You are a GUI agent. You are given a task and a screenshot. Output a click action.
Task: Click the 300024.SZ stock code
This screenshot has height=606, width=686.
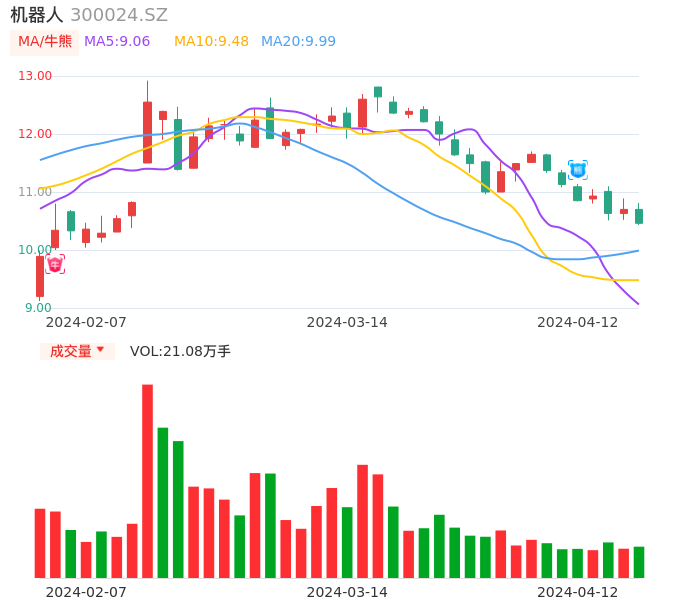[x=119, y=15]
